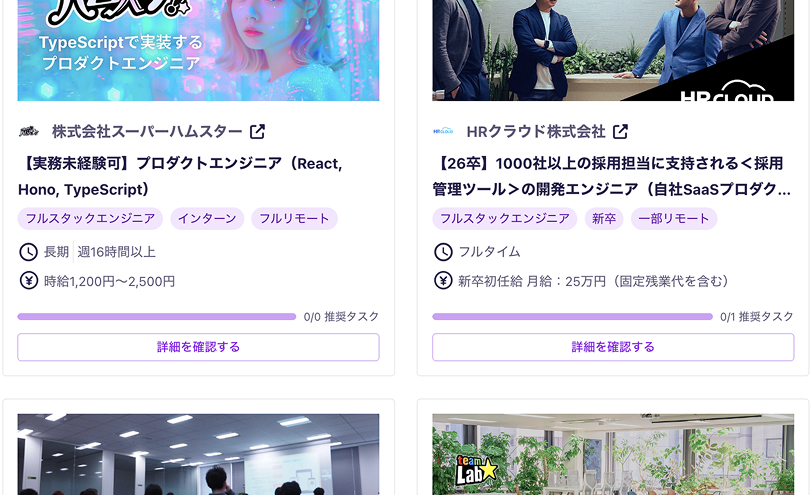Click 詳細を確認する on the HRクラウド card
The width and height of the screenshot is (810, 495).
(613, 347)
